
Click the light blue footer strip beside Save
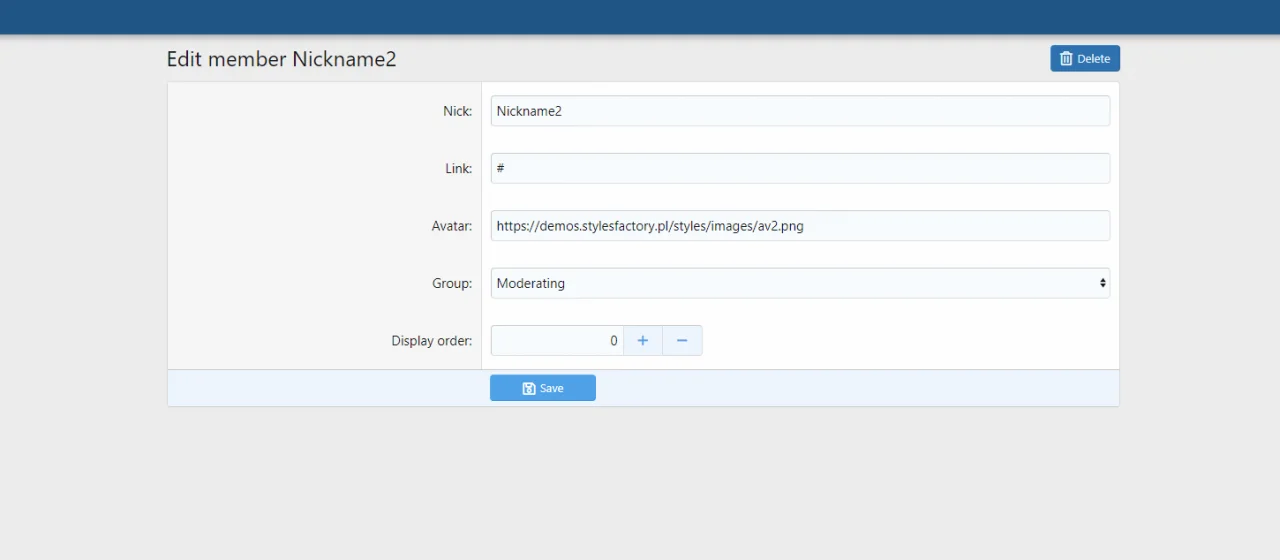tap(850, 388)
